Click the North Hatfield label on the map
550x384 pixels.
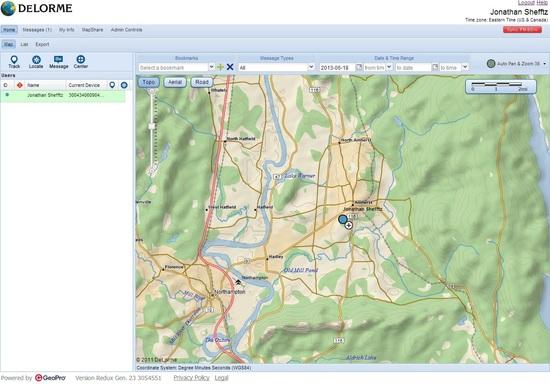pyautogui.click(x=241, y=139)
